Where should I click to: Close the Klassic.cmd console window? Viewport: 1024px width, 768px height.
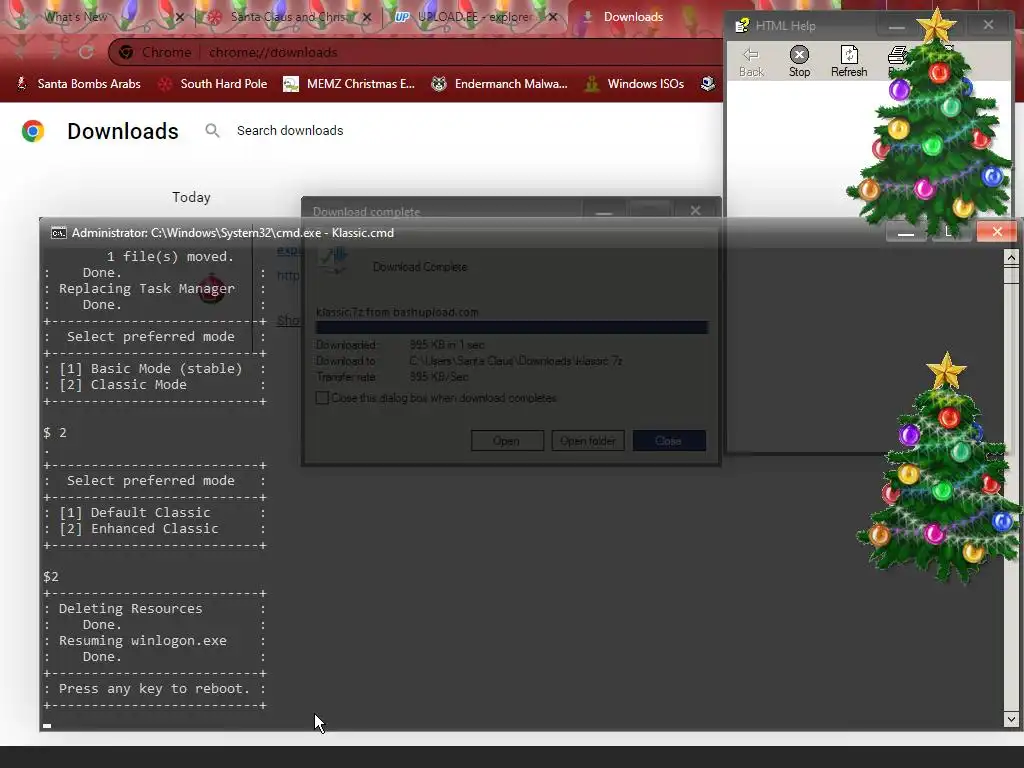(x=997, y=232)
